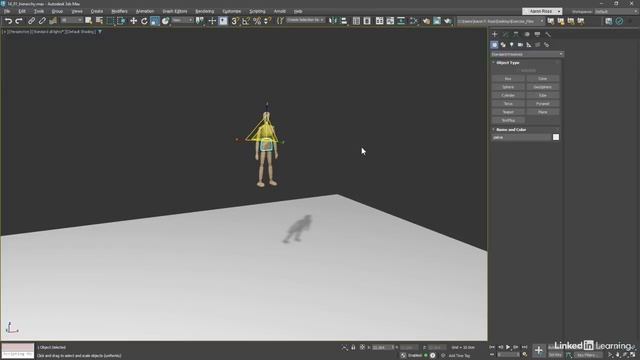The width and height of the screenshot is (640, 360).
Task: Switch to the Motion panel tab
Action: tap(527, 34)
